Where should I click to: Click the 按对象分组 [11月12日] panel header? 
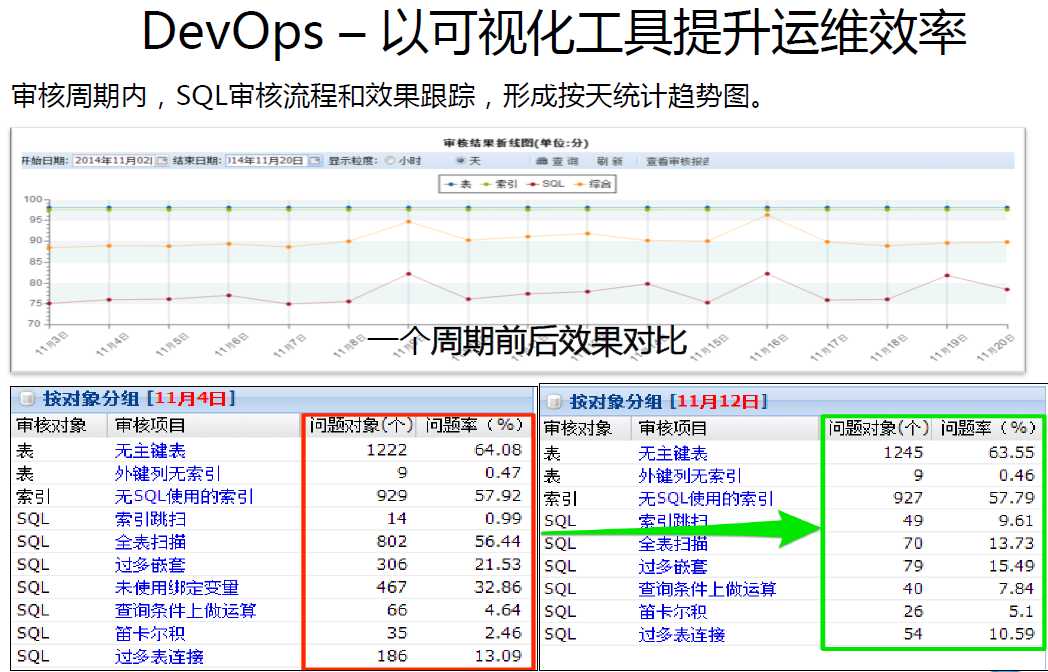[793, 402]
